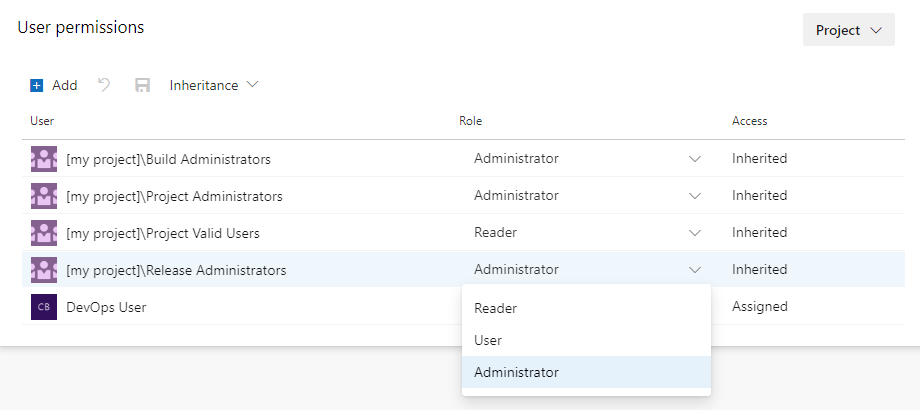
Task: Click the Role column header
Action: tap(470, 121)
